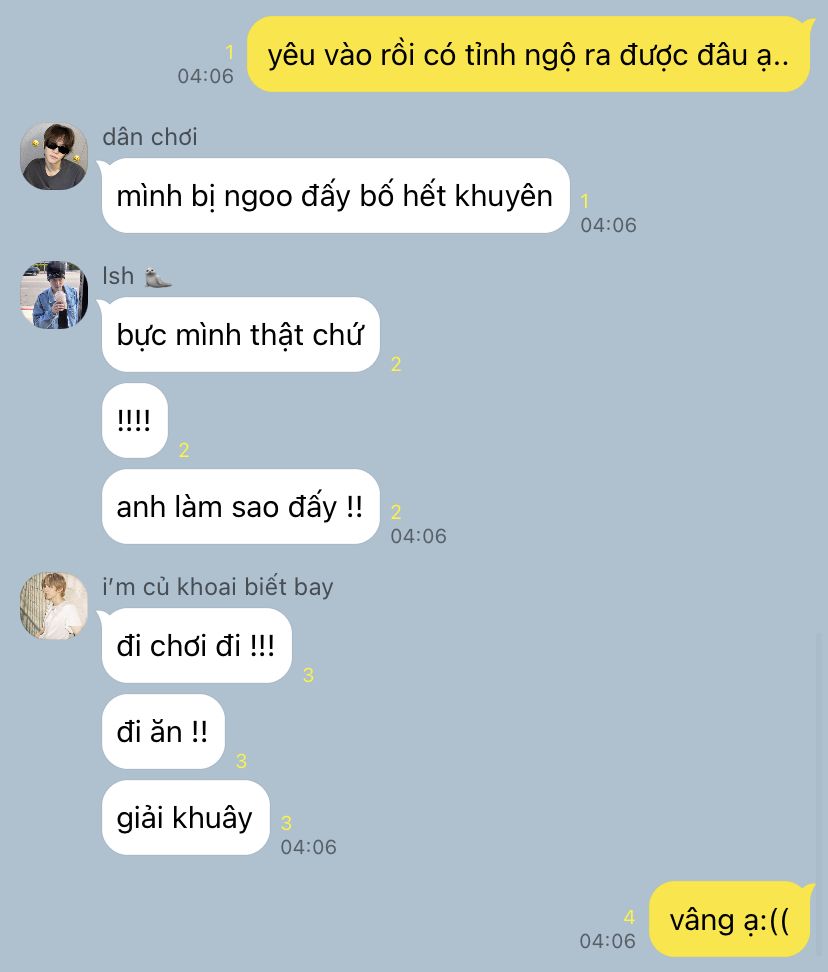Click the sender name 'dân chơi'
This screenshot has height=972, width=828.
(150, 137)
